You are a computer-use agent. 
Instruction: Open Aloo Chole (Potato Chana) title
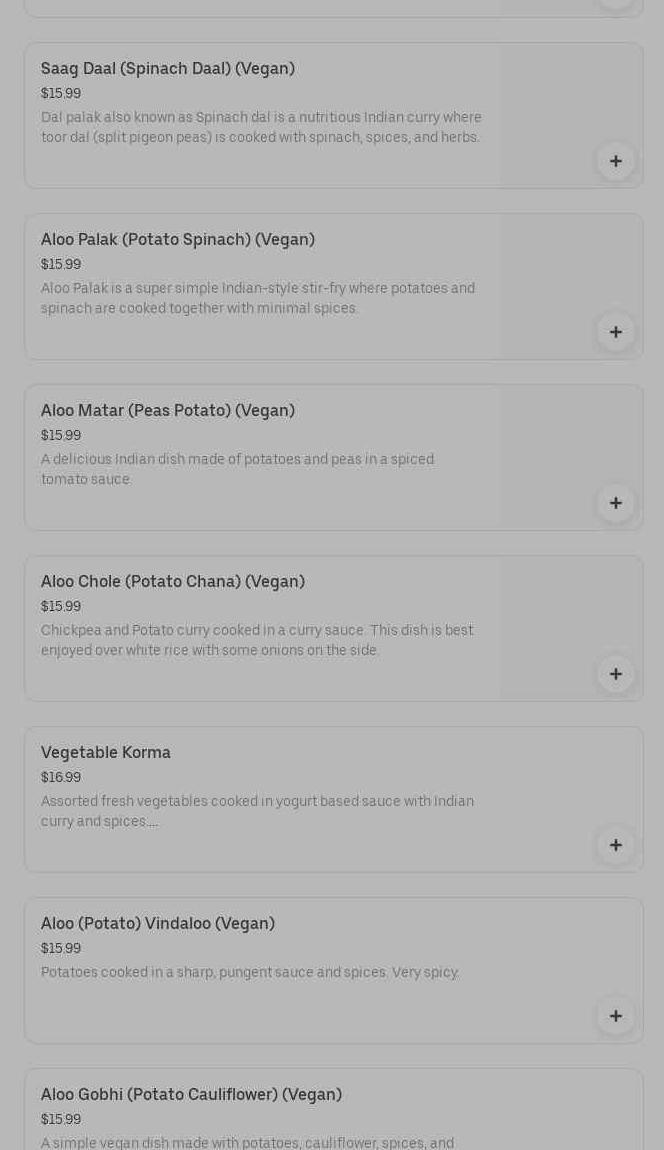(x=173, y=582)
